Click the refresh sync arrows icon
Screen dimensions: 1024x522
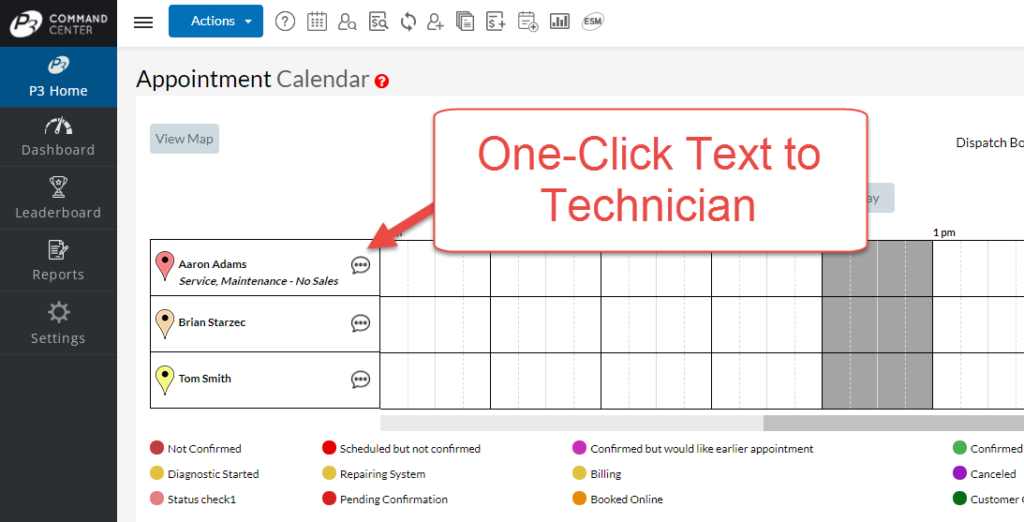(408, 22)
